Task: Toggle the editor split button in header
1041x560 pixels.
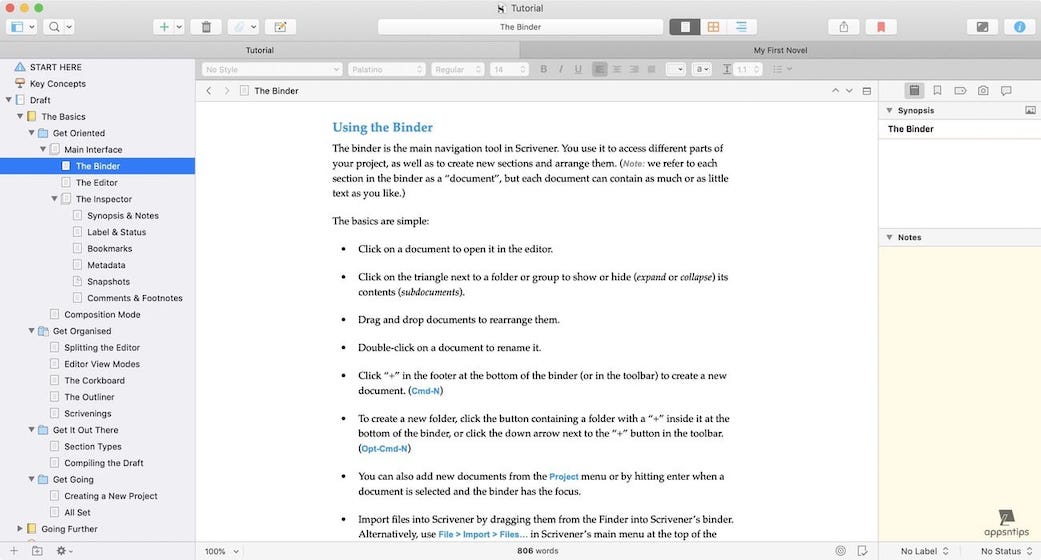Action: point(866,91)
